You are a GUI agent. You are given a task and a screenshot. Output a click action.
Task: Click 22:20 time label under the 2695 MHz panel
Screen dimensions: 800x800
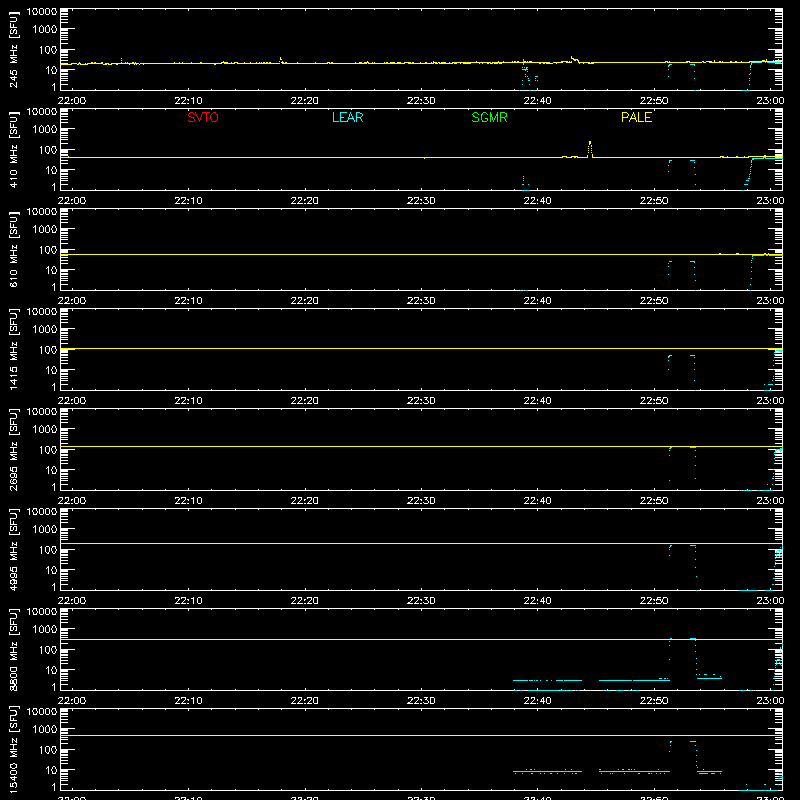(305, 501)
